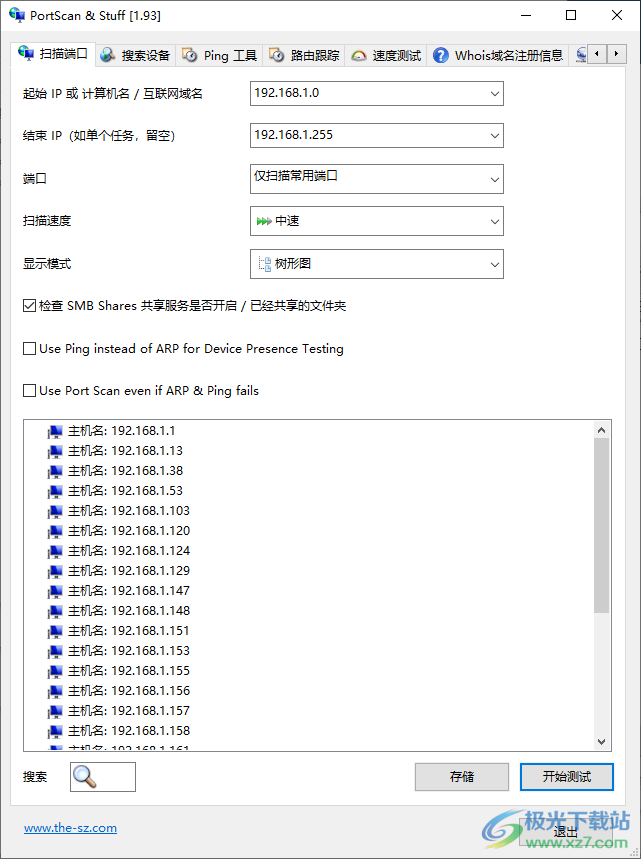Enable Use Port Scan even if ARP fails
Viewport: 641px width, 859px height.
[x=30, y=391]
